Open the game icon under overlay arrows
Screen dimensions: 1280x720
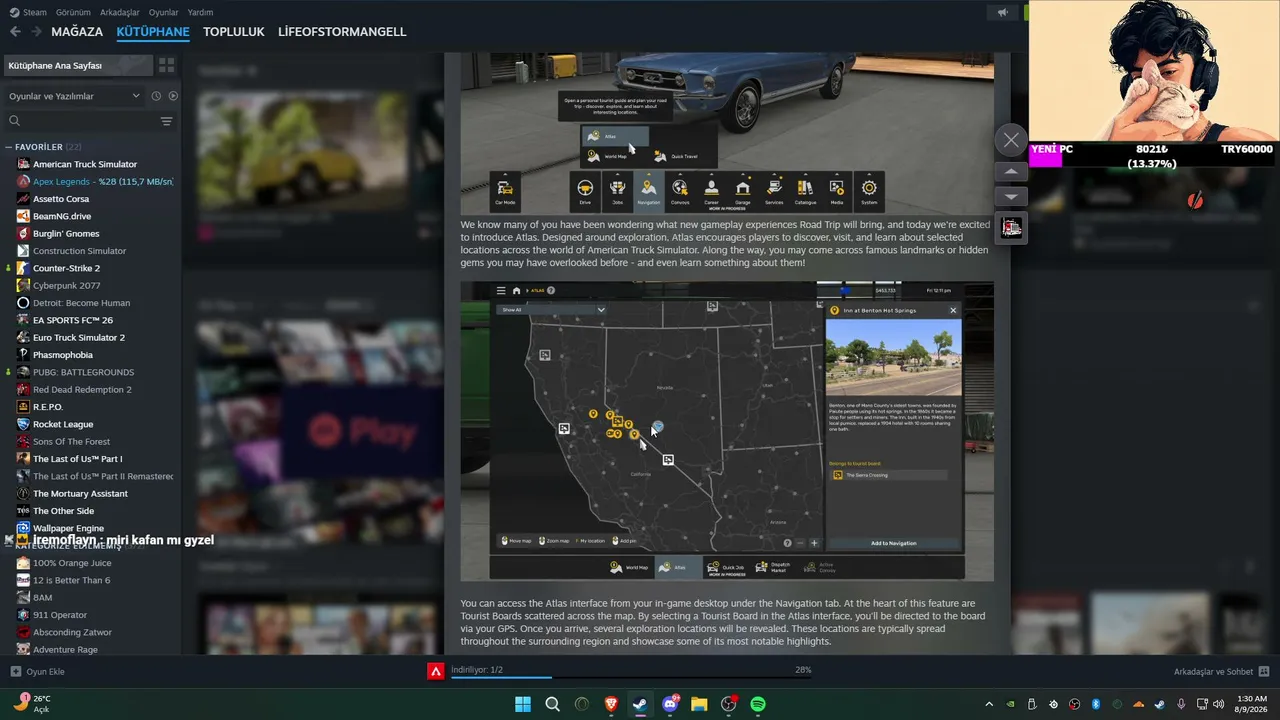[x=1011, y=228]
